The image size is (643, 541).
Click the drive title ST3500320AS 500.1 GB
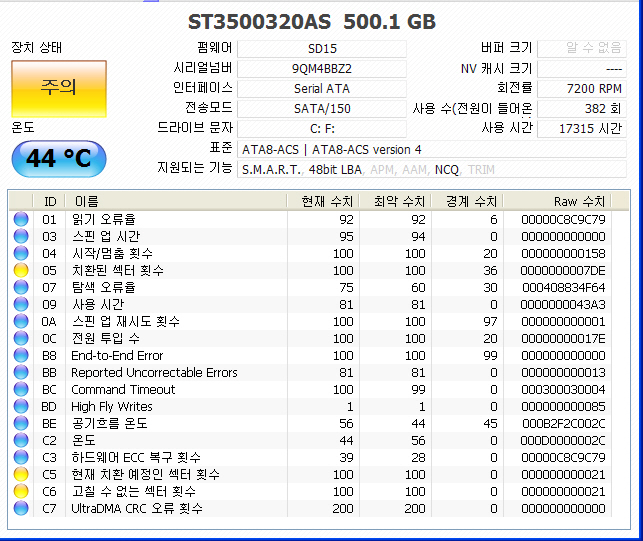(x=312, y=22)
